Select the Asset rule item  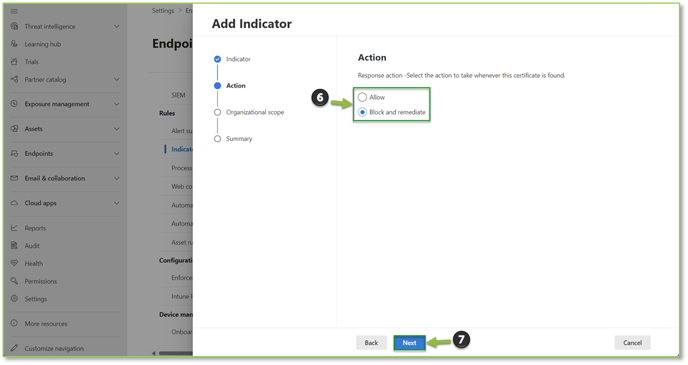[182, 242]
